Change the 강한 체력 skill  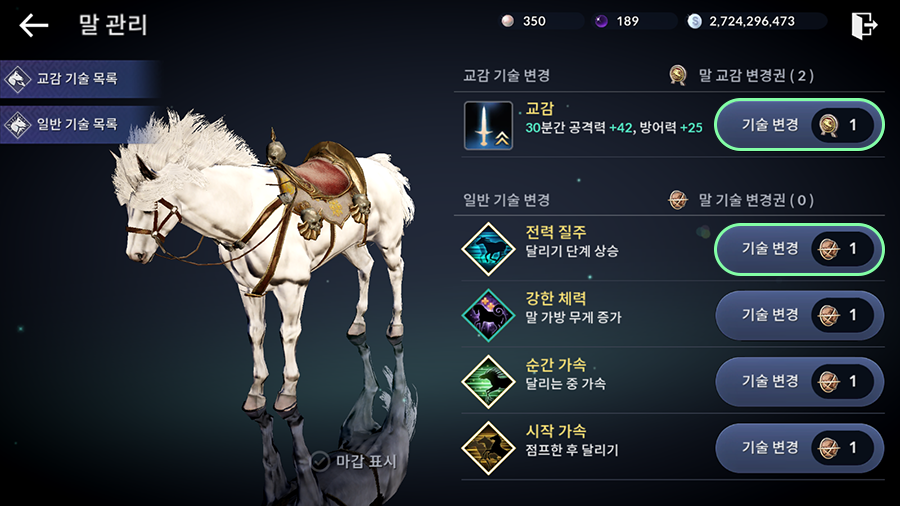(x=799, y=316)
